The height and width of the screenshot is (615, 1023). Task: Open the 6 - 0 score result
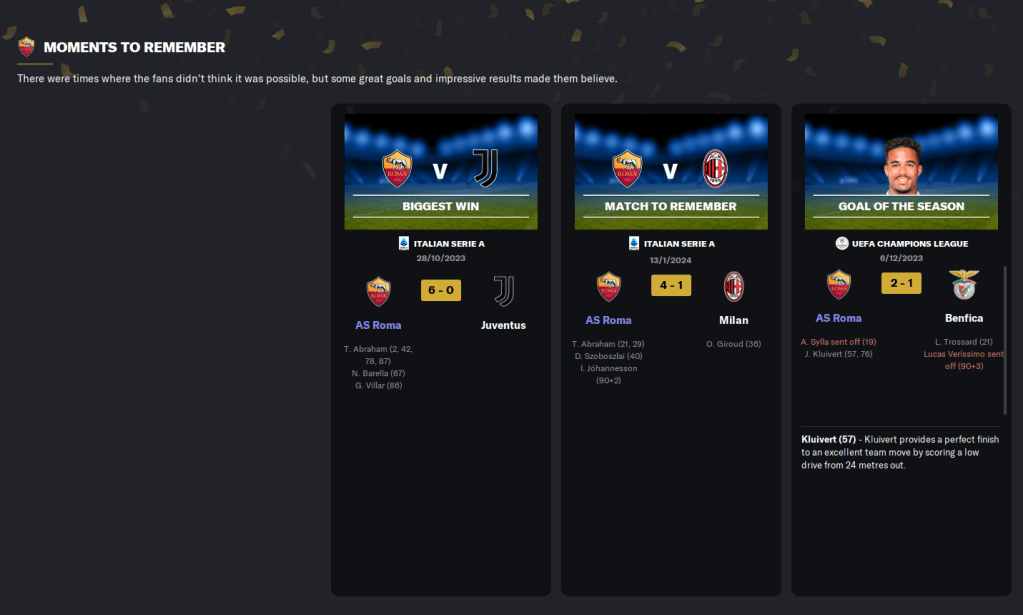pos(441,290)
